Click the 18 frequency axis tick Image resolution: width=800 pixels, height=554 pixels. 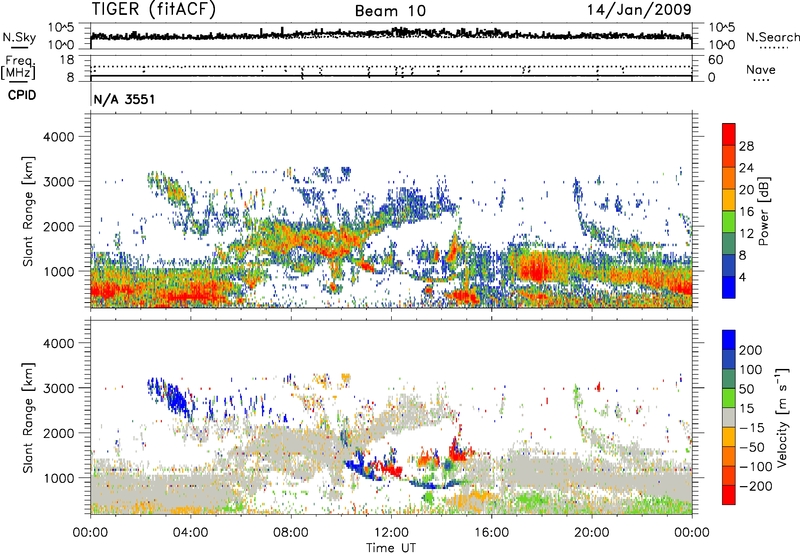pos(67,60)
